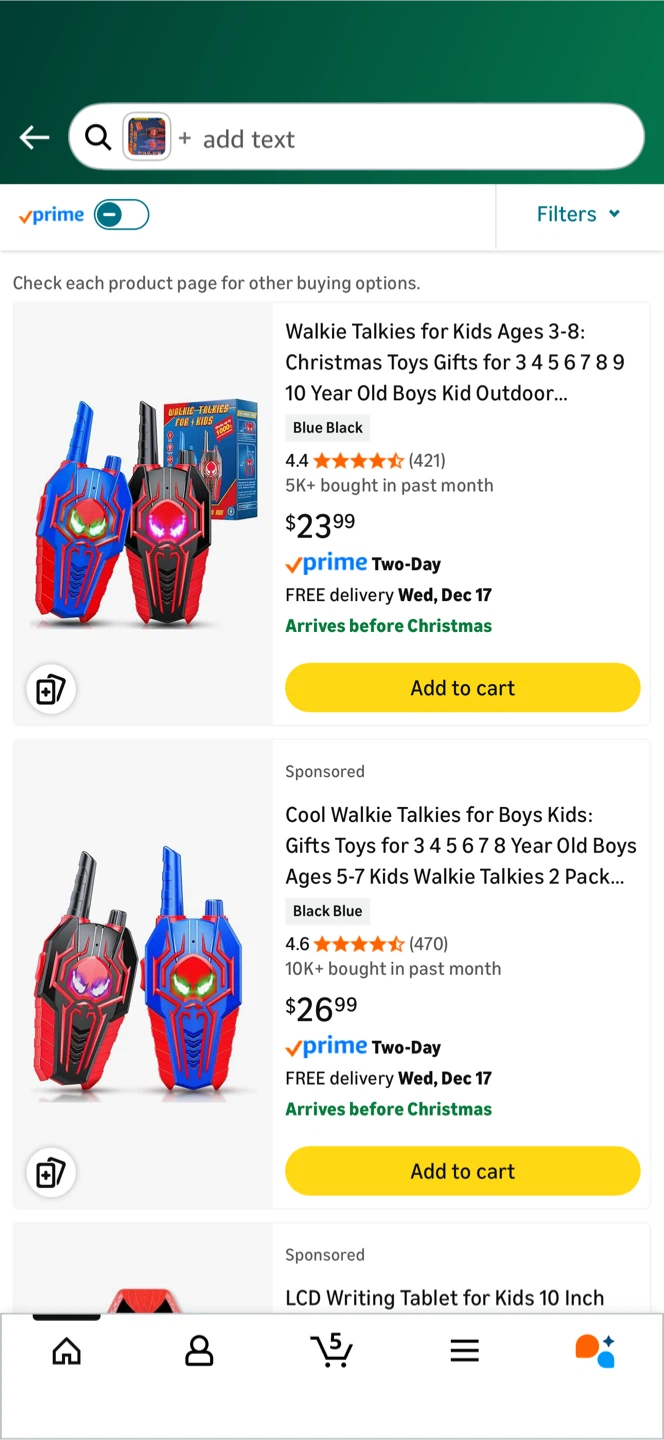This screenshot has height=1440, width=664.
Task: Open the account profile tab
Action: (x=199, y=1352)
